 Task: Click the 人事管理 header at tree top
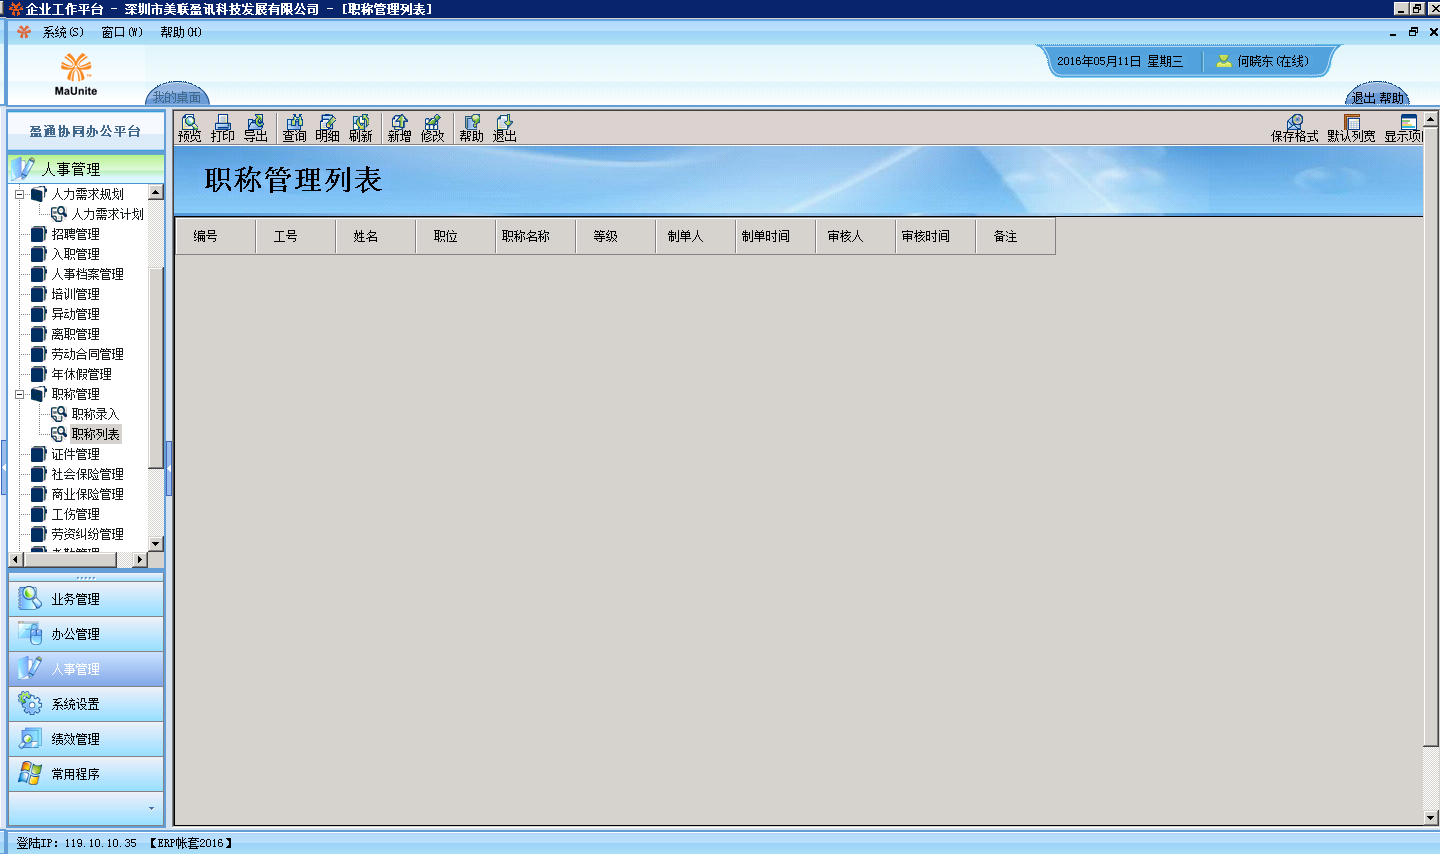tap(86, 169)
